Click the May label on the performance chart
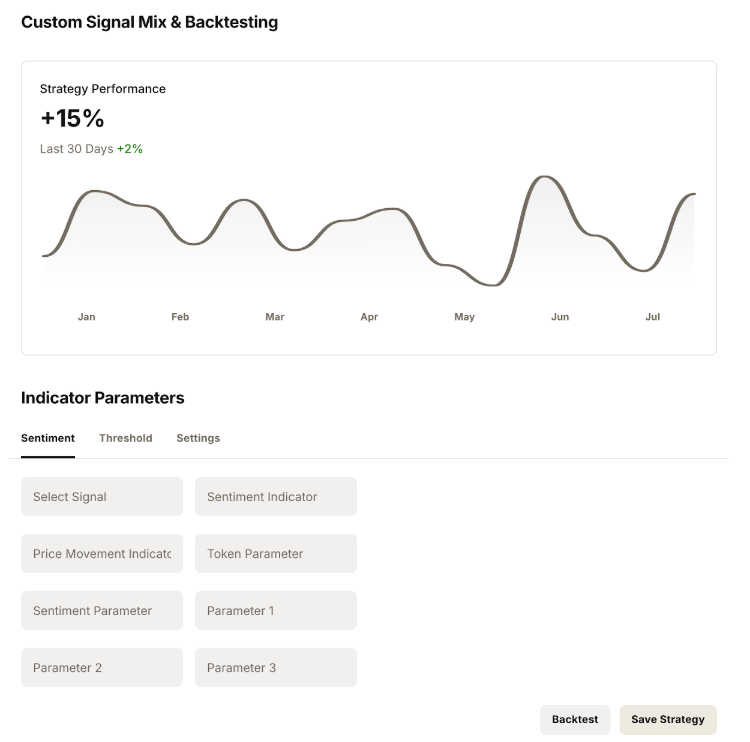This screenshot has width=750, height=742. [x=465, y=317]
